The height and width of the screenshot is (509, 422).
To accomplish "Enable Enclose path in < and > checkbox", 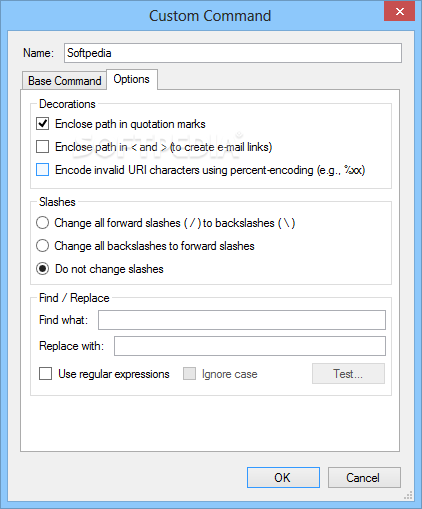I will (x=43, y=147).
